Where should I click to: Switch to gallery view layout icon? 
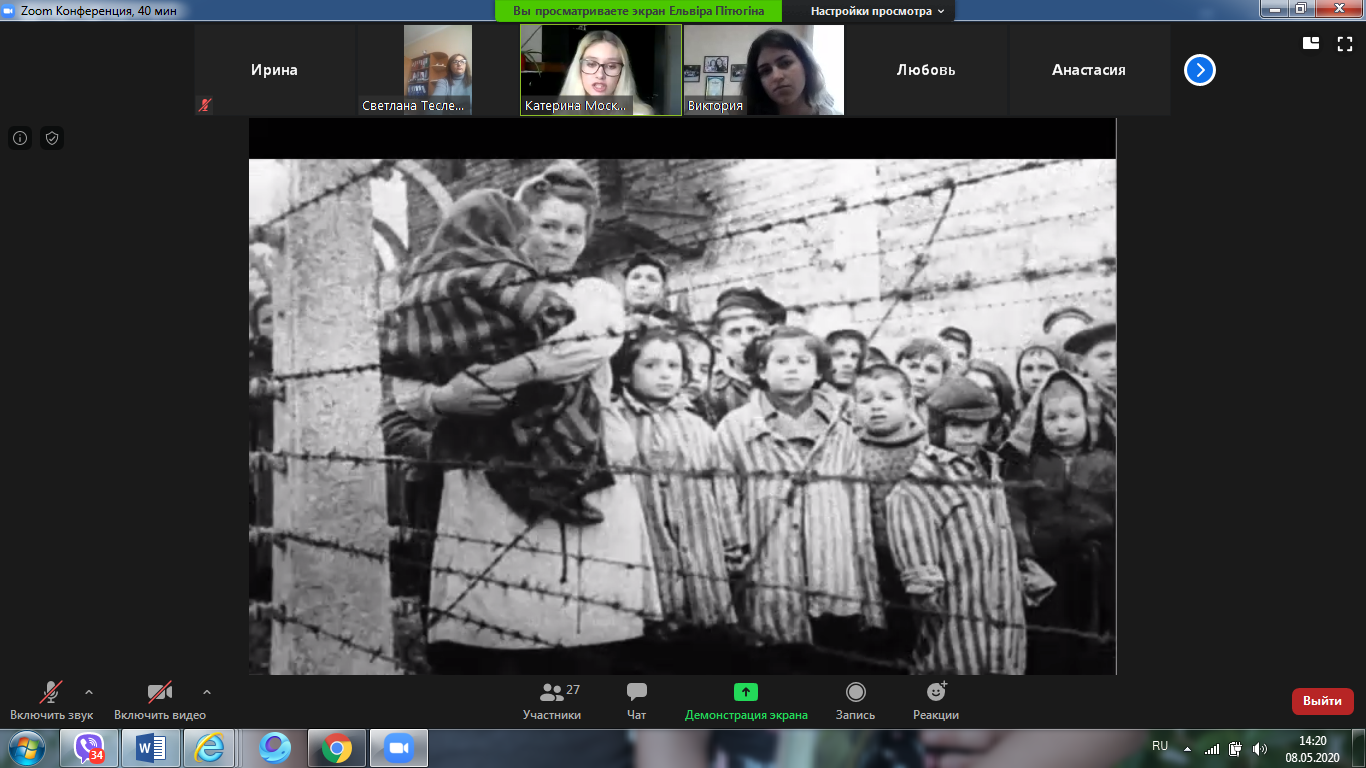1310,43
